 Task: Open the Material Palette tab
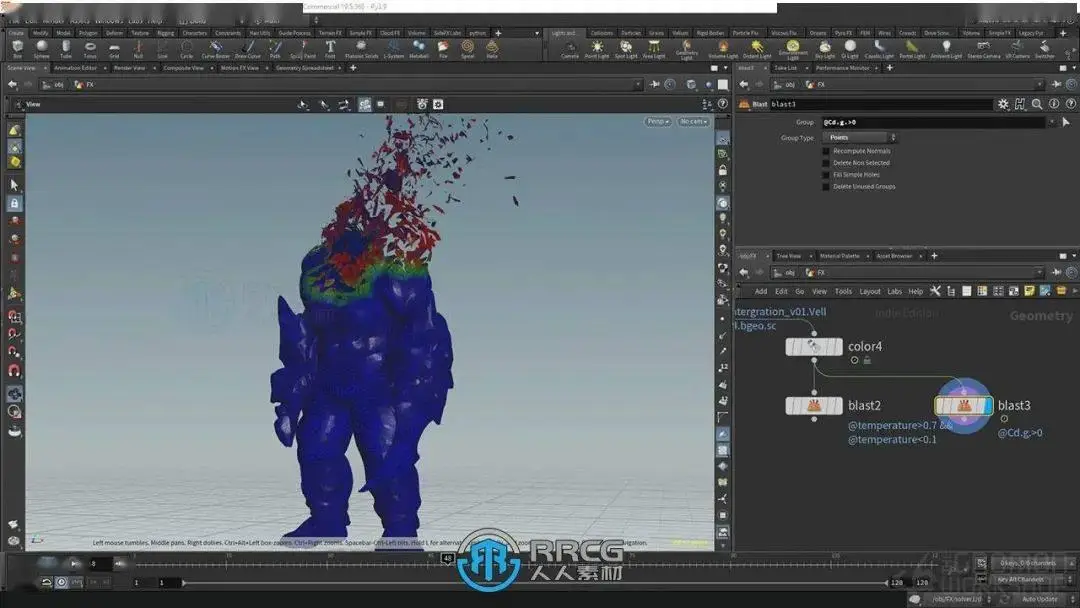[840, 255]
